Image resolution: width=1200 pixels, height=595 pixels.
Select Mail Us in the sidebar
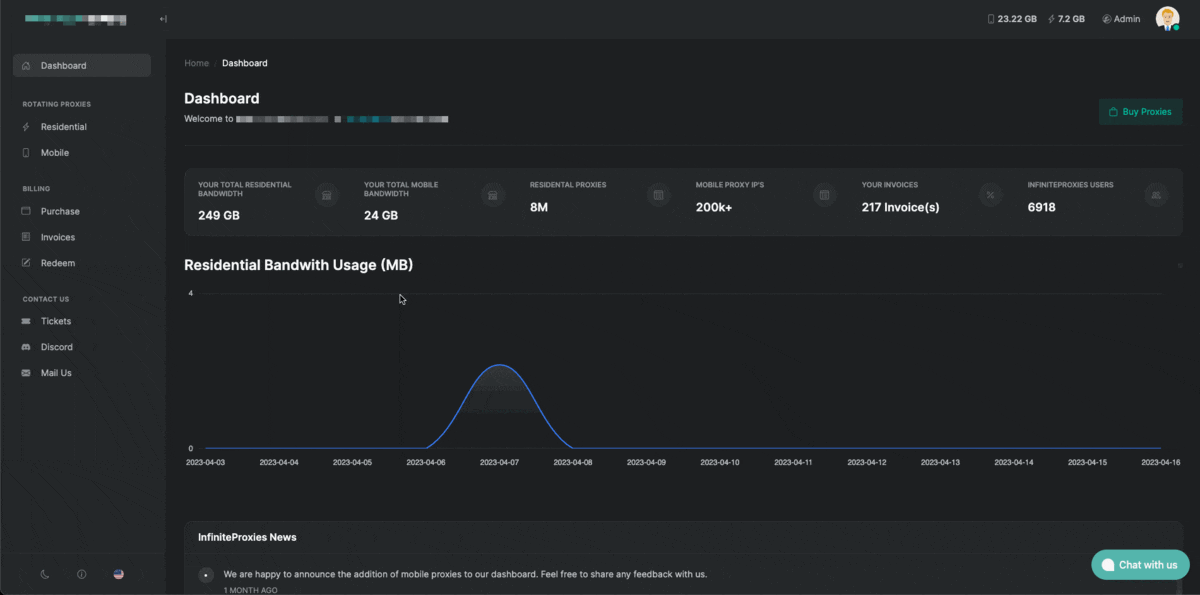(56, 373)
